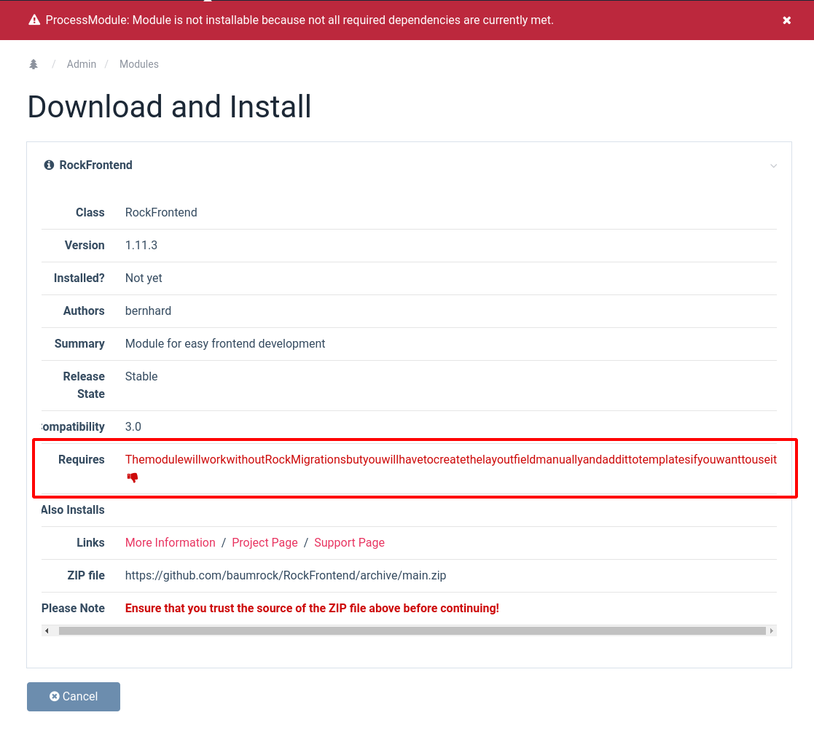Collapse the RockFrontend panel with the chevron
Screen dimensions: 814x750
tap(773, 166)
